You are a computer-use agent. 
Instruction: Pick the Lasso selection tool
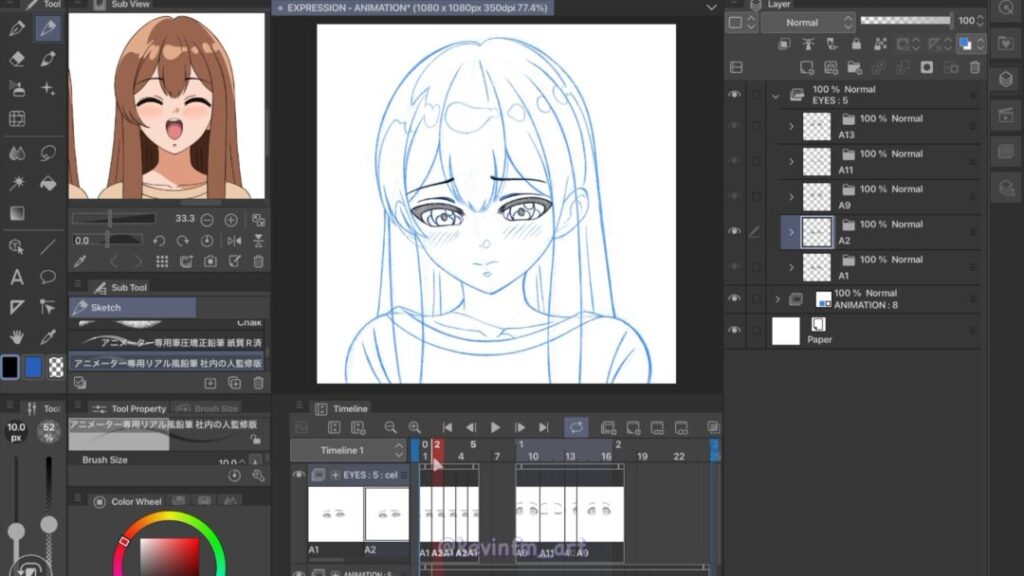coord(47,153)
